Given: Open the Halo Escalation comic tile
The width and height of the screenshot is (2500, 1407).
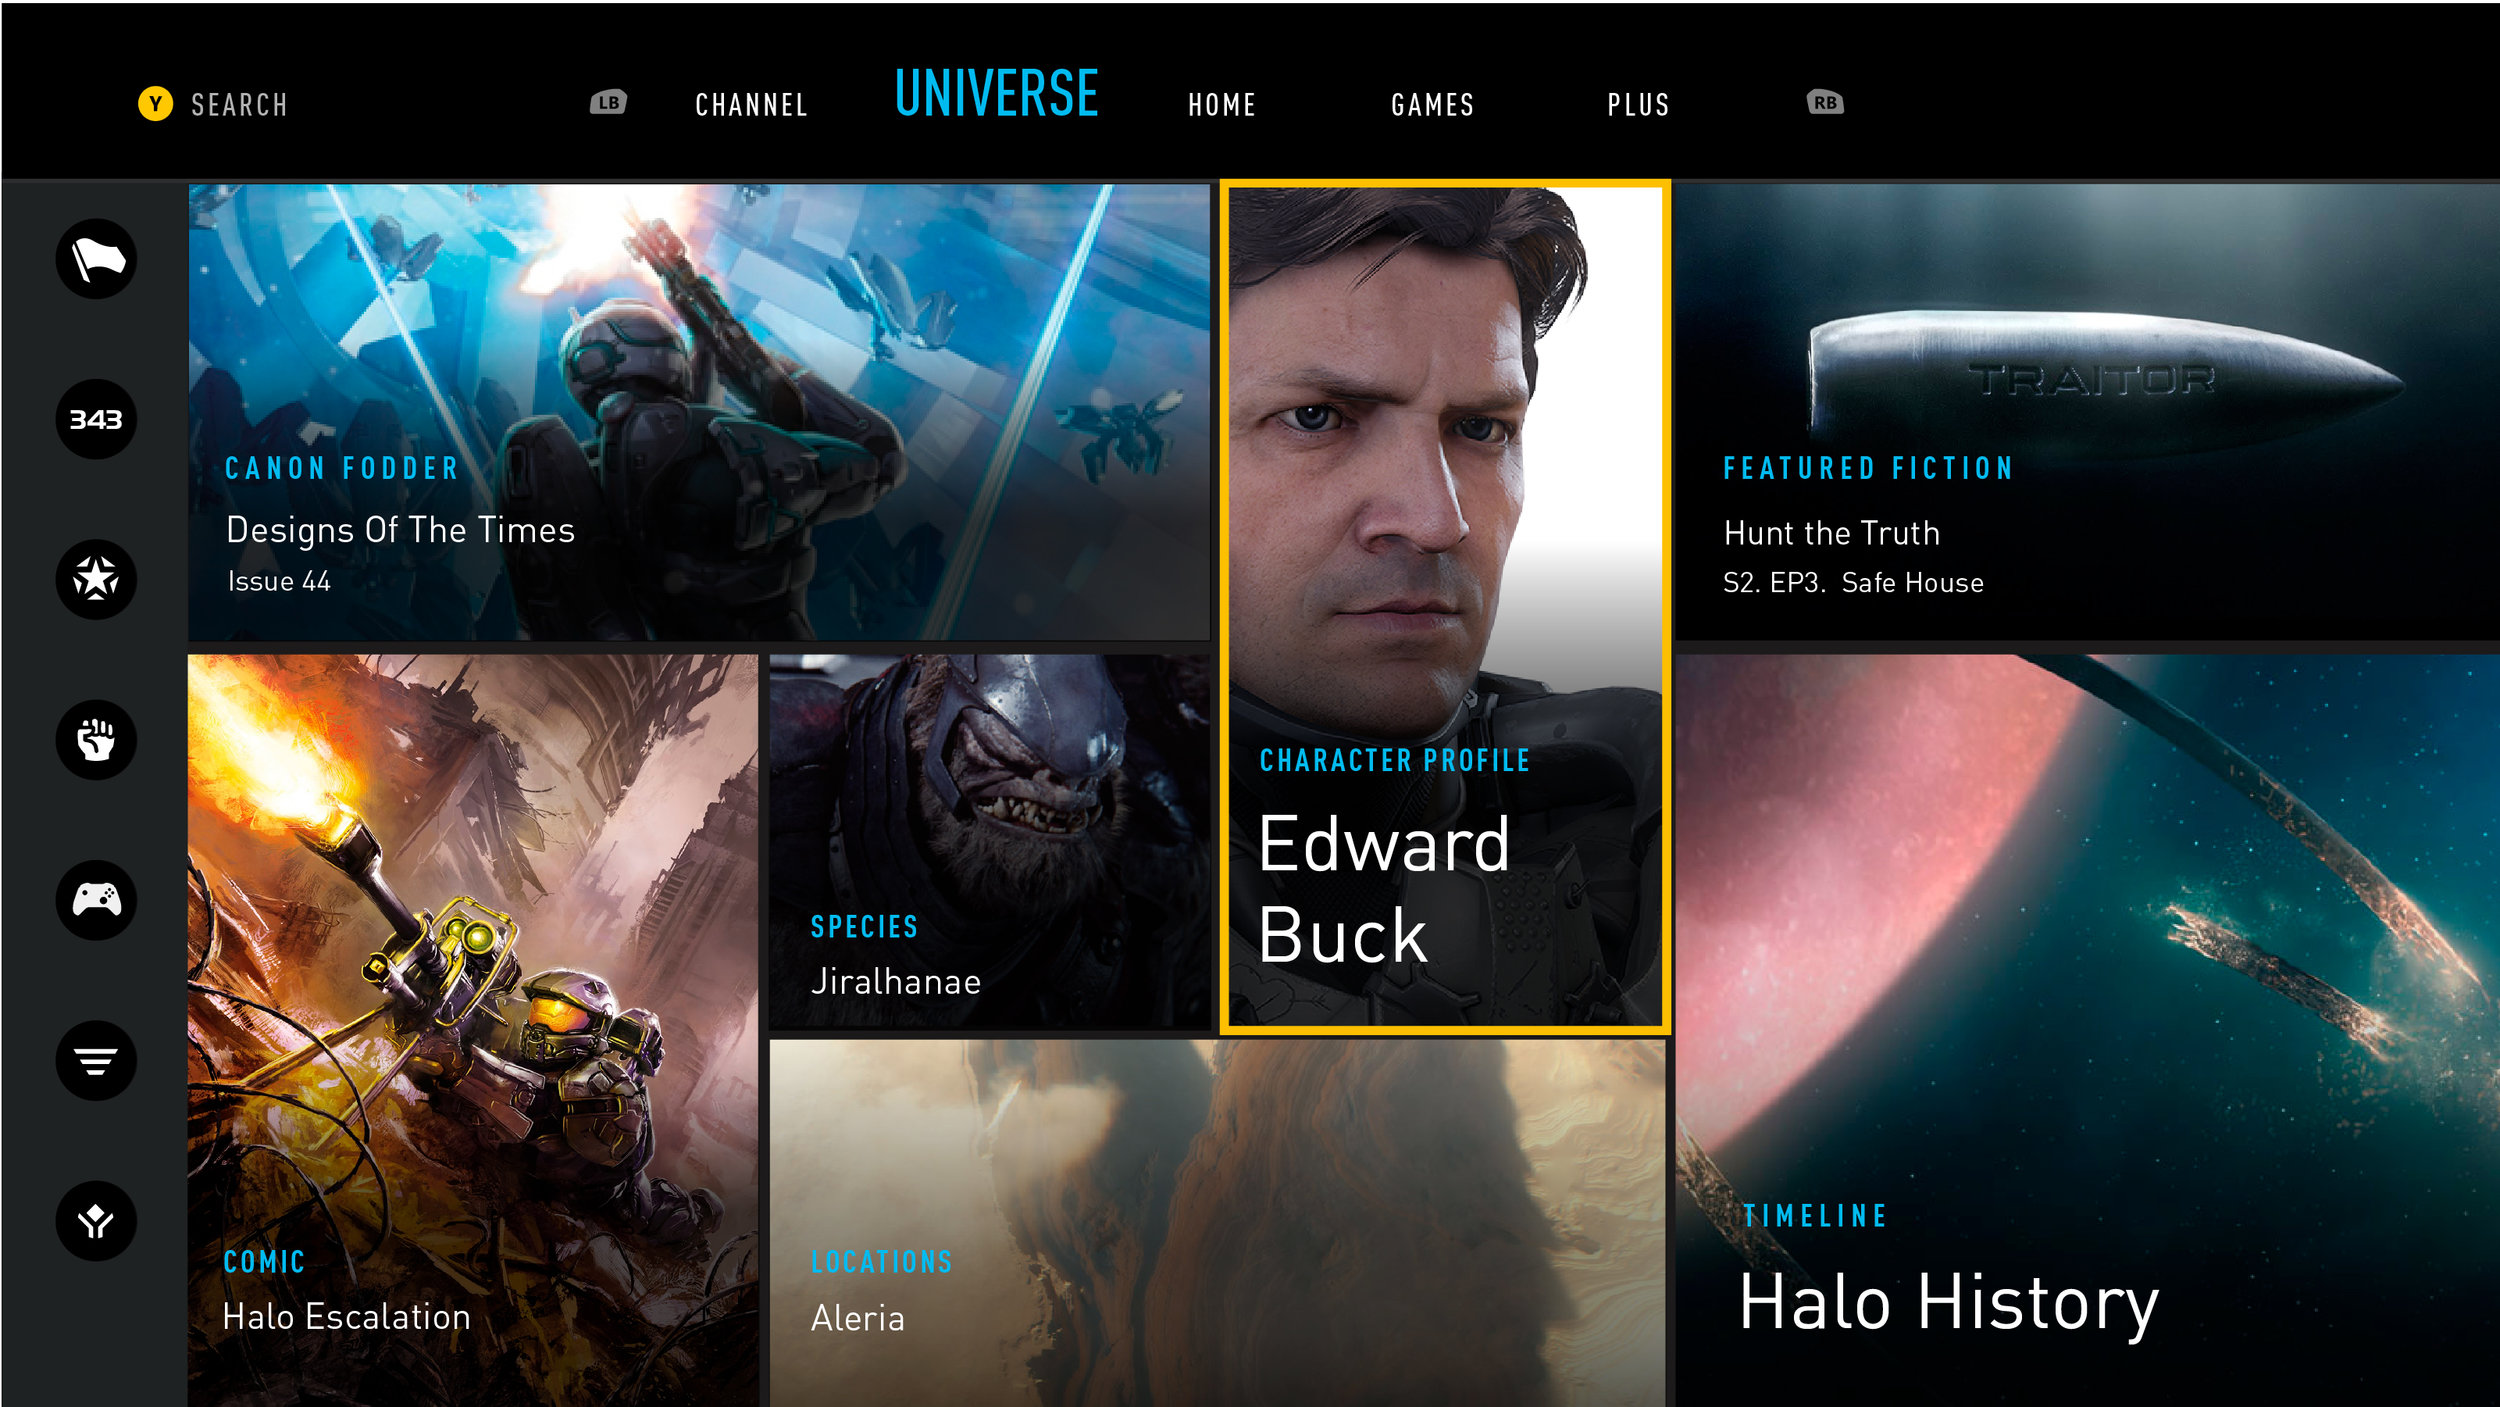Looking at the screenshot, I should click(472, 1030).
